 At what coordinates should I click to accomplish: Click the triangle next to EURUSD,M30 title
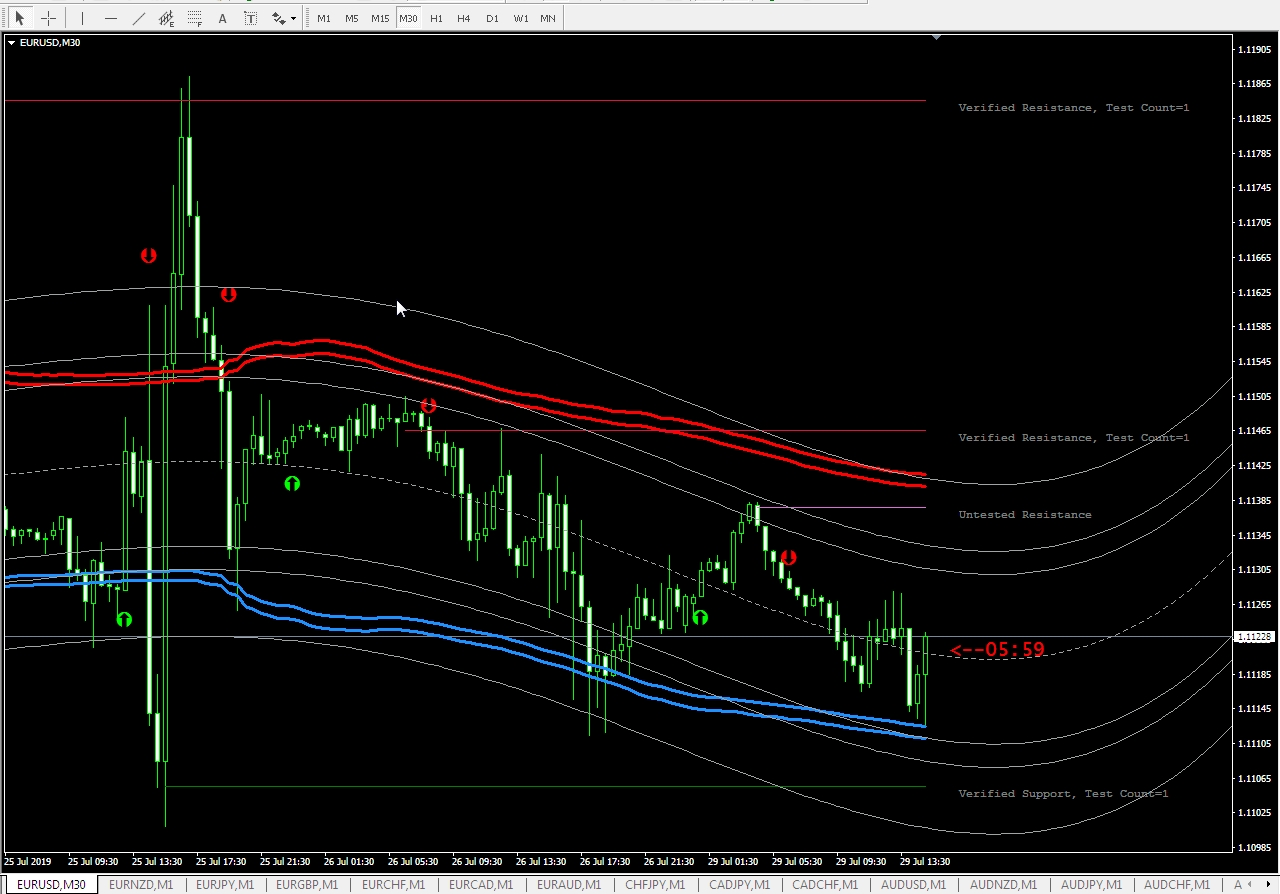pos(11,42)
